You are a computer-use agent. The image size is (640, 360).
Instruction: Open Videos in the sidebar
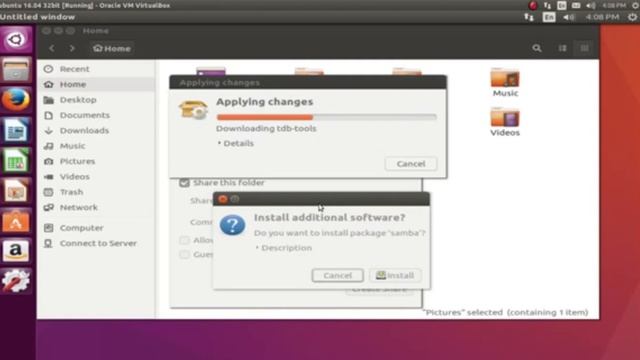(96, 177)
